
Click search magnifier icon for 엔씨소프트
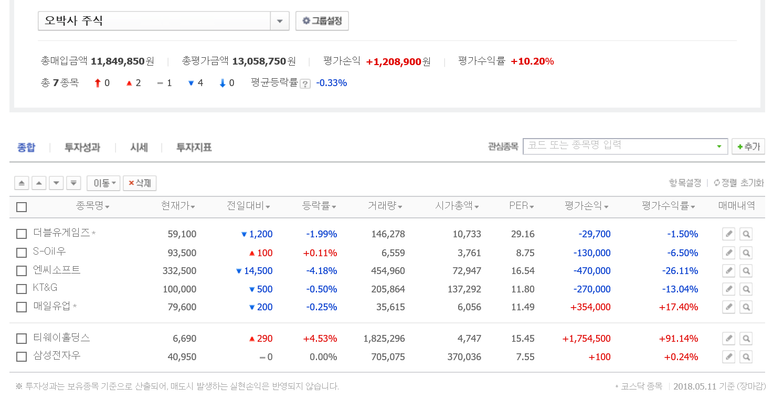coord(746,271)
